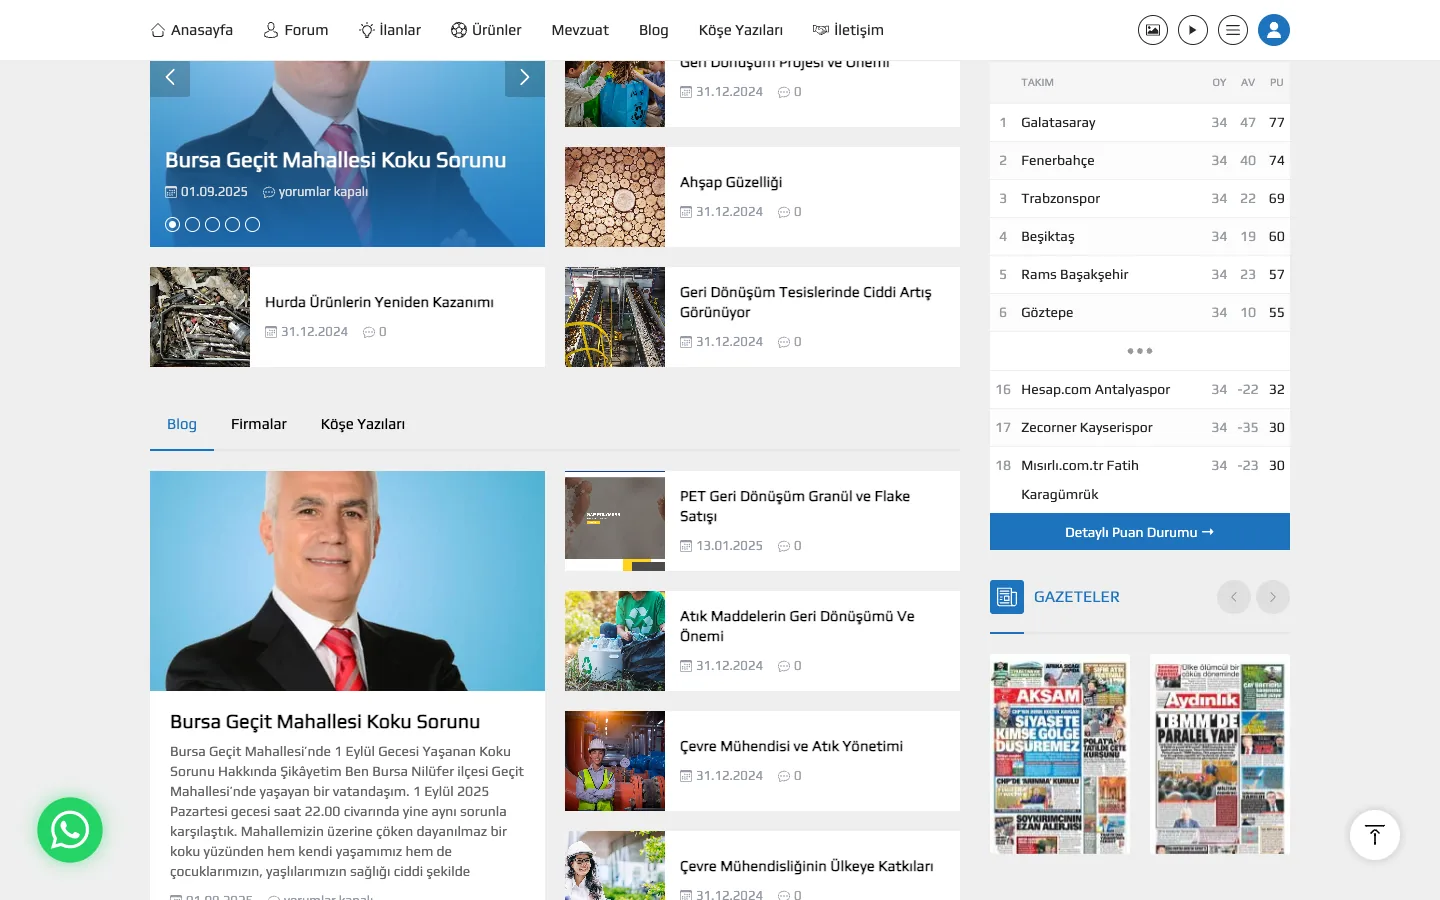Show previous newspapers in Gazeteler

[1234, 597]
